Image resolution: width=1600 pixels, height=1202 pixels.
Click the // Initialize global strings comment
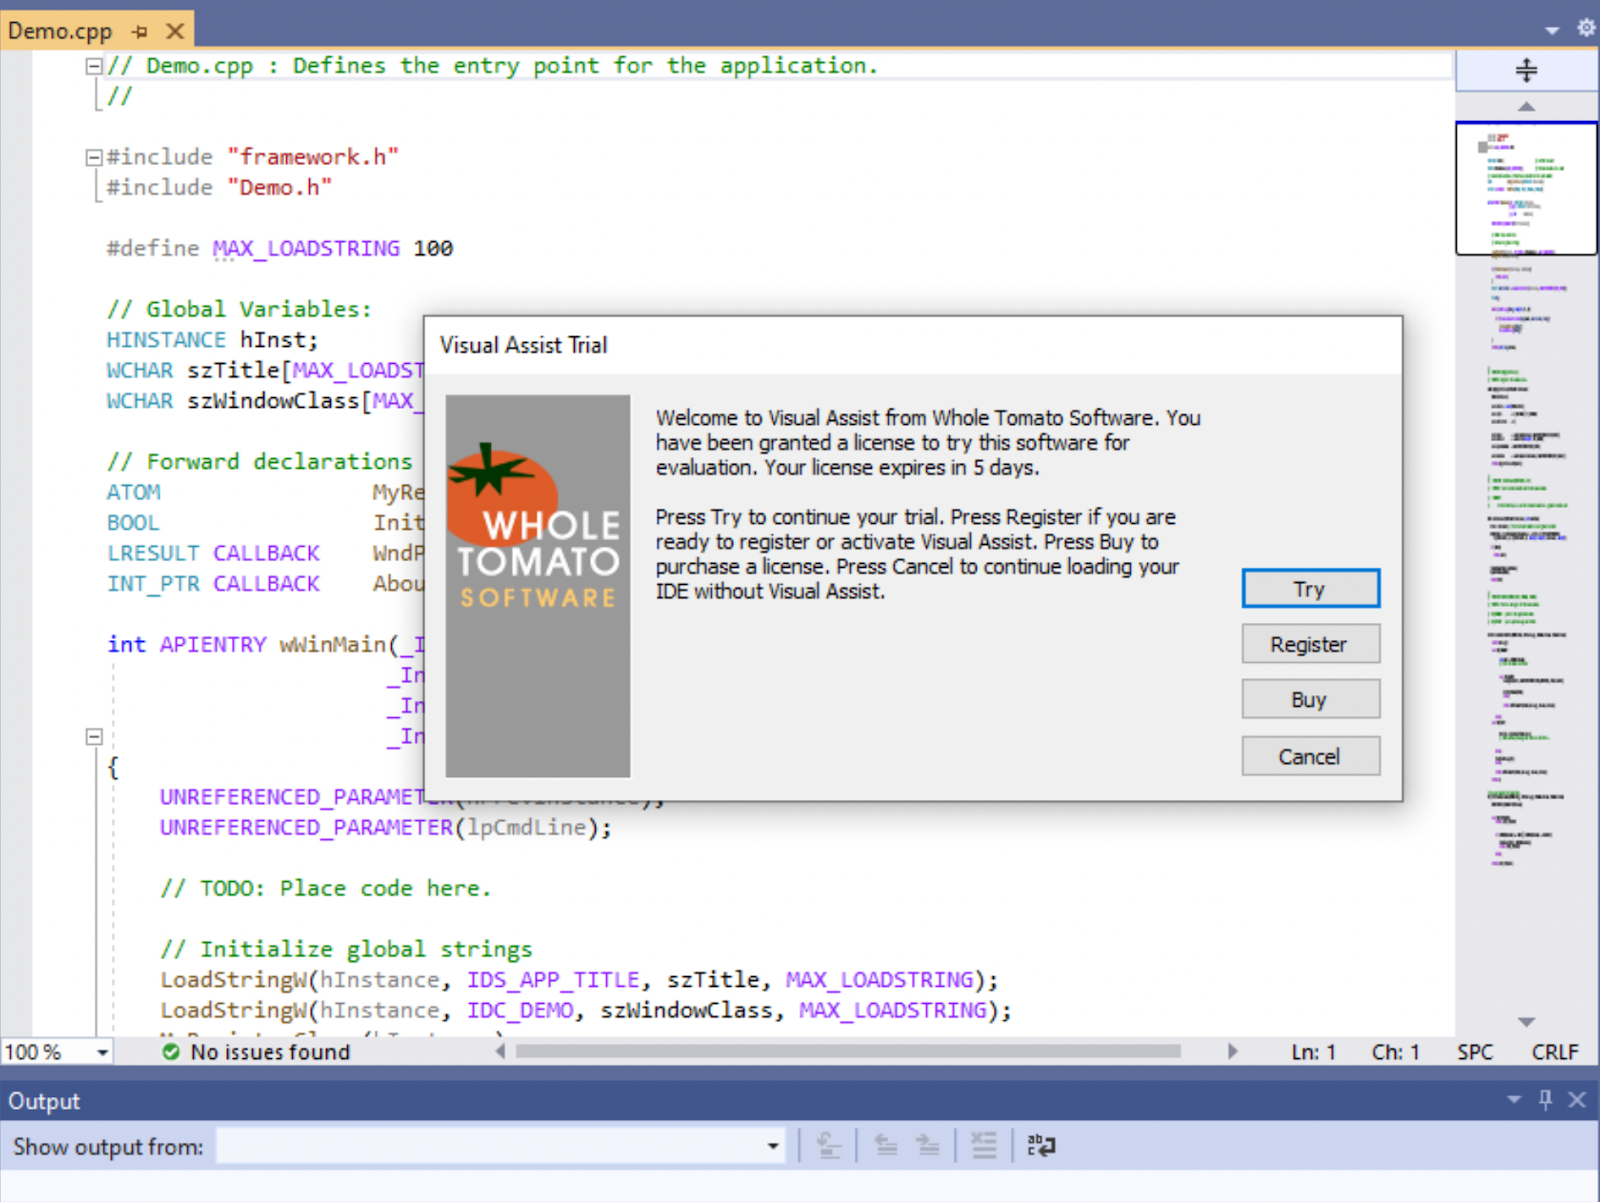(x=346, y=949)
